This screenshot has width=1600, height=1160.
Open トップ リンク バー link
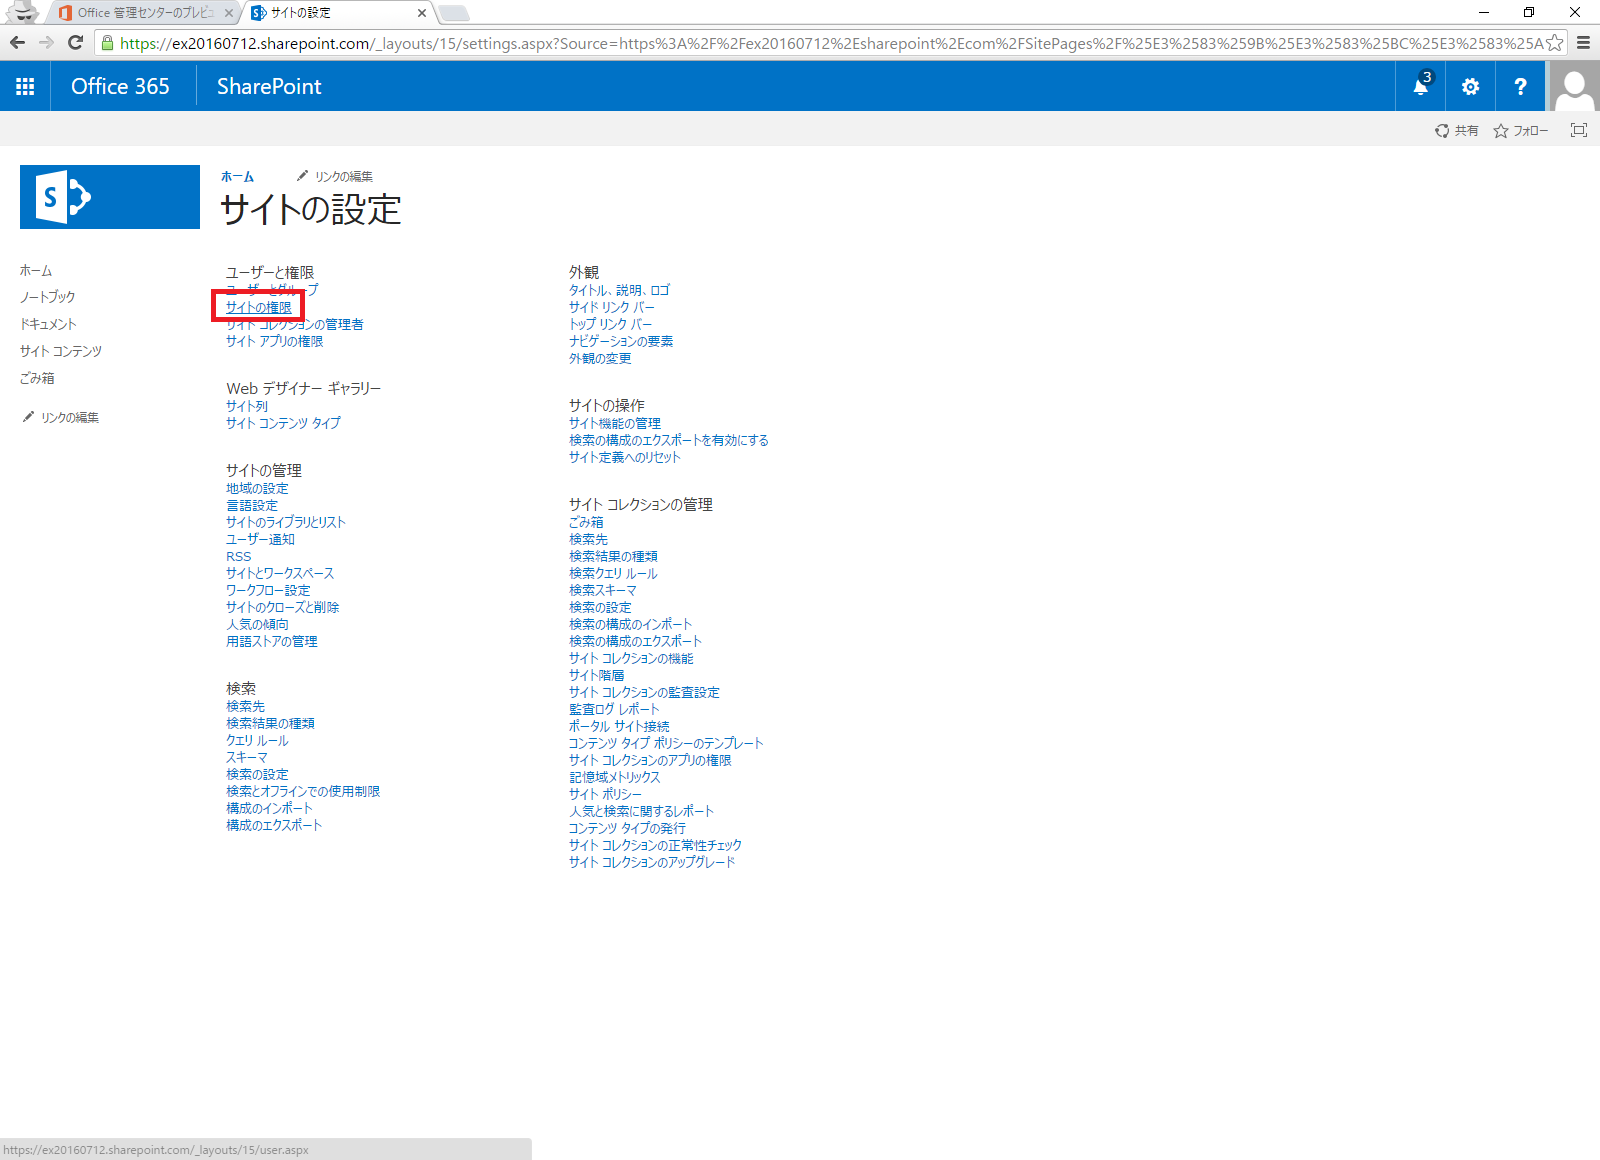610,324
